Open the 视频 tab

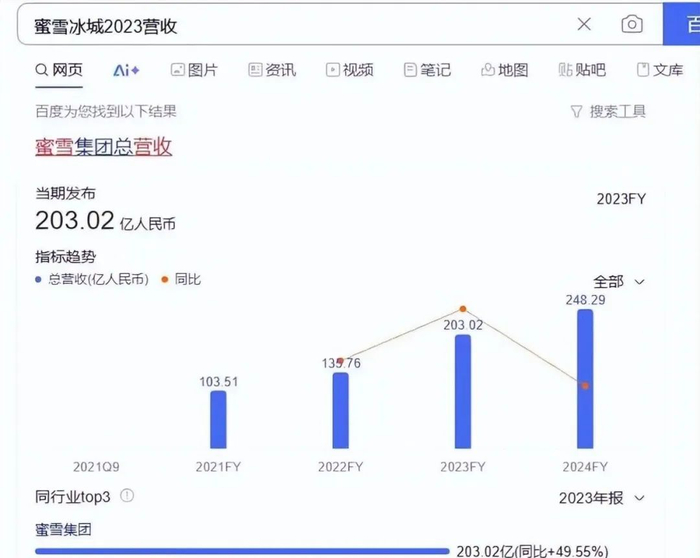point(350,70)
